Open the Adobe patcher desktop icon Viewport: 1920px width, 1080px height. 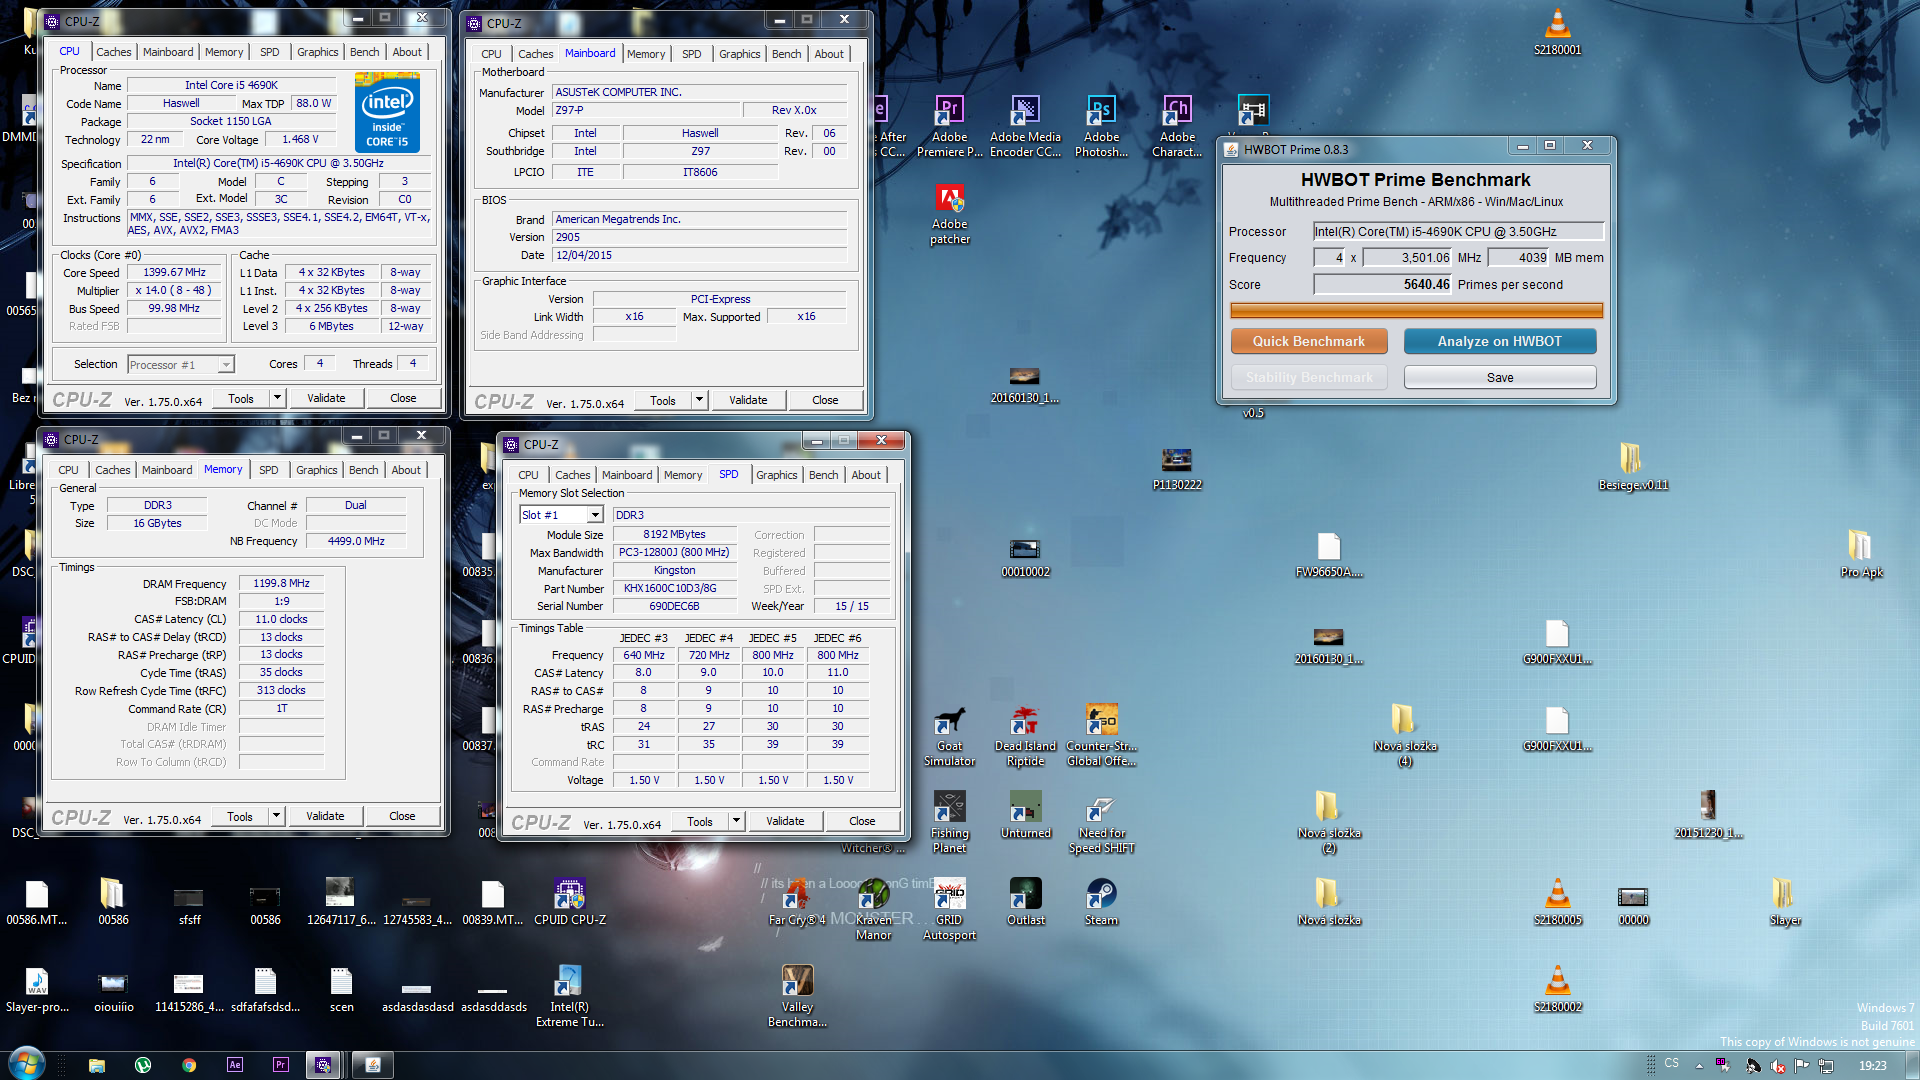click(949, 214)
